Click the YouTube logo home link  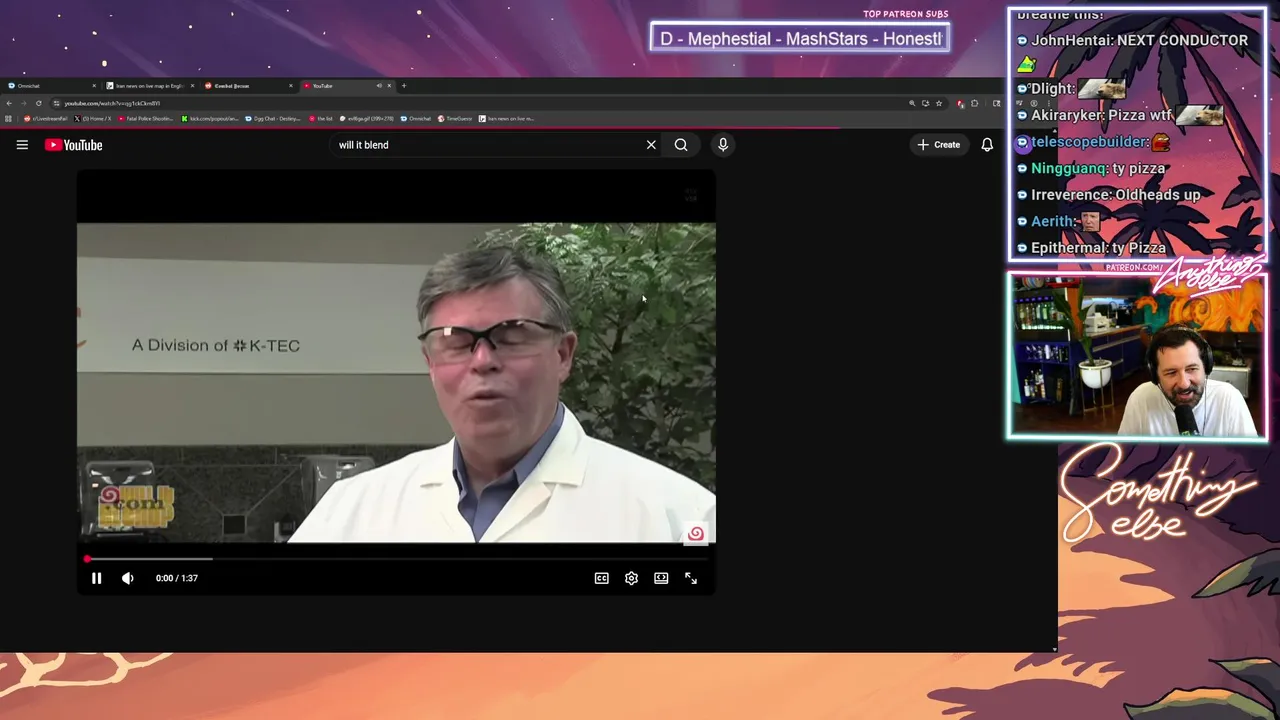pos(74,145)
